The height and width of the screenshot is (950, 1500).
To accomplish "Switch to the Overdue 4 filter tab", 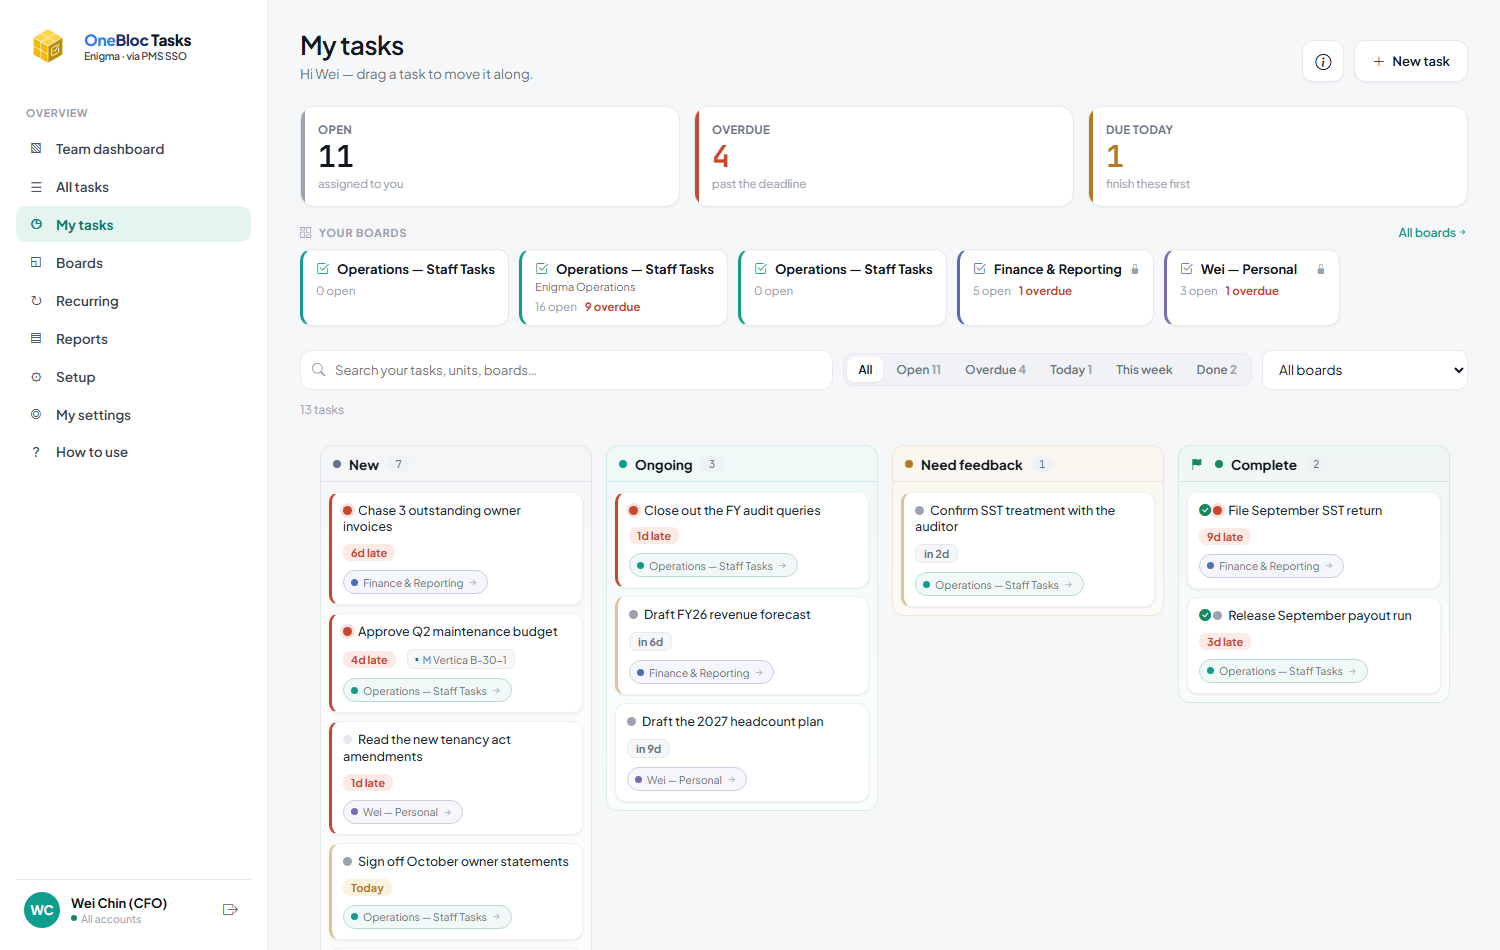I will coord(995,370).
